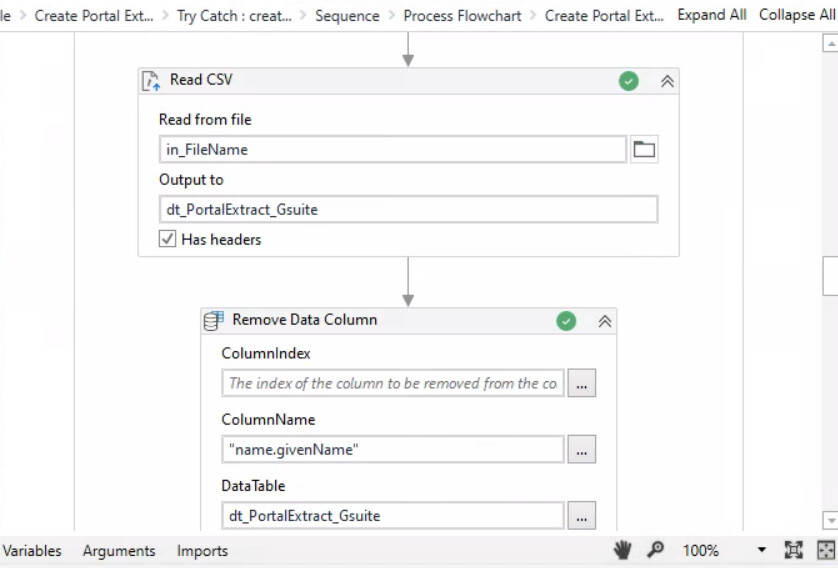
Task: Open the Arguments panel tab
Action: pos(119,551)
